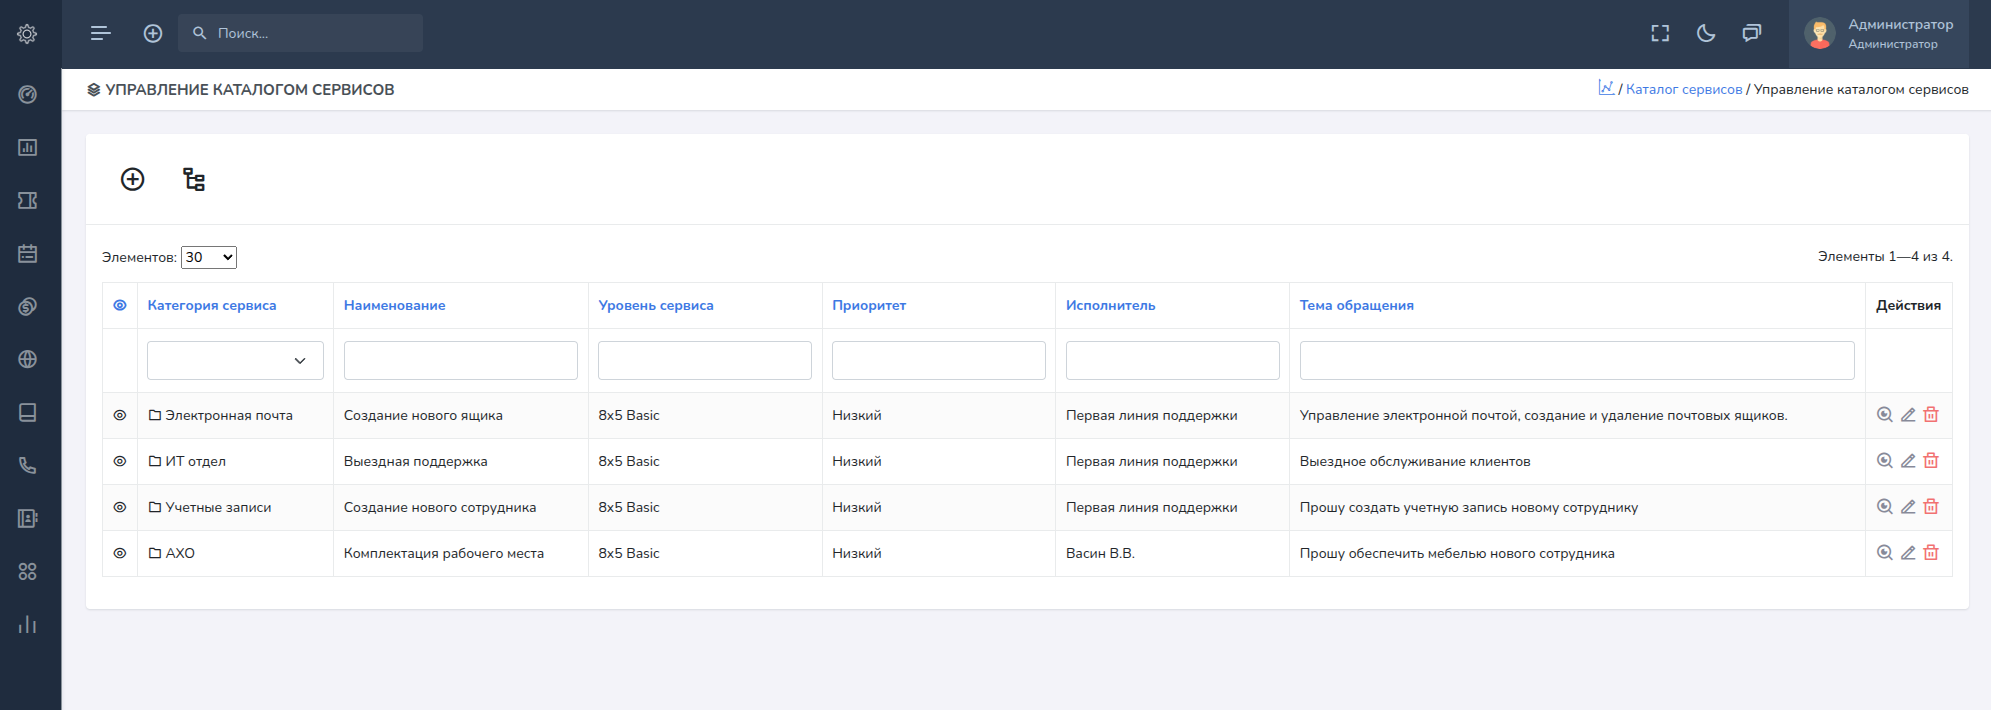Sort by the Наименование column header
1991x710 pixels.
[x=395, y=305]
